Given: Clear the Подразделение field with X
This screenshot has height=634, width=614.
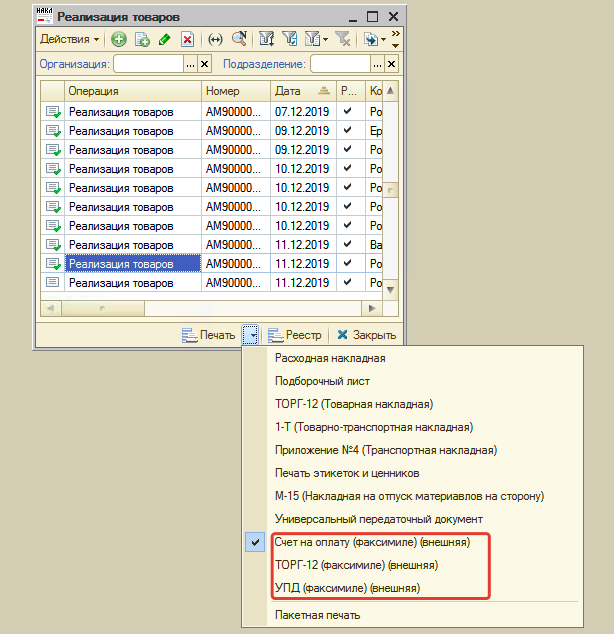Looking at the screenshot, I should [391, 64].
